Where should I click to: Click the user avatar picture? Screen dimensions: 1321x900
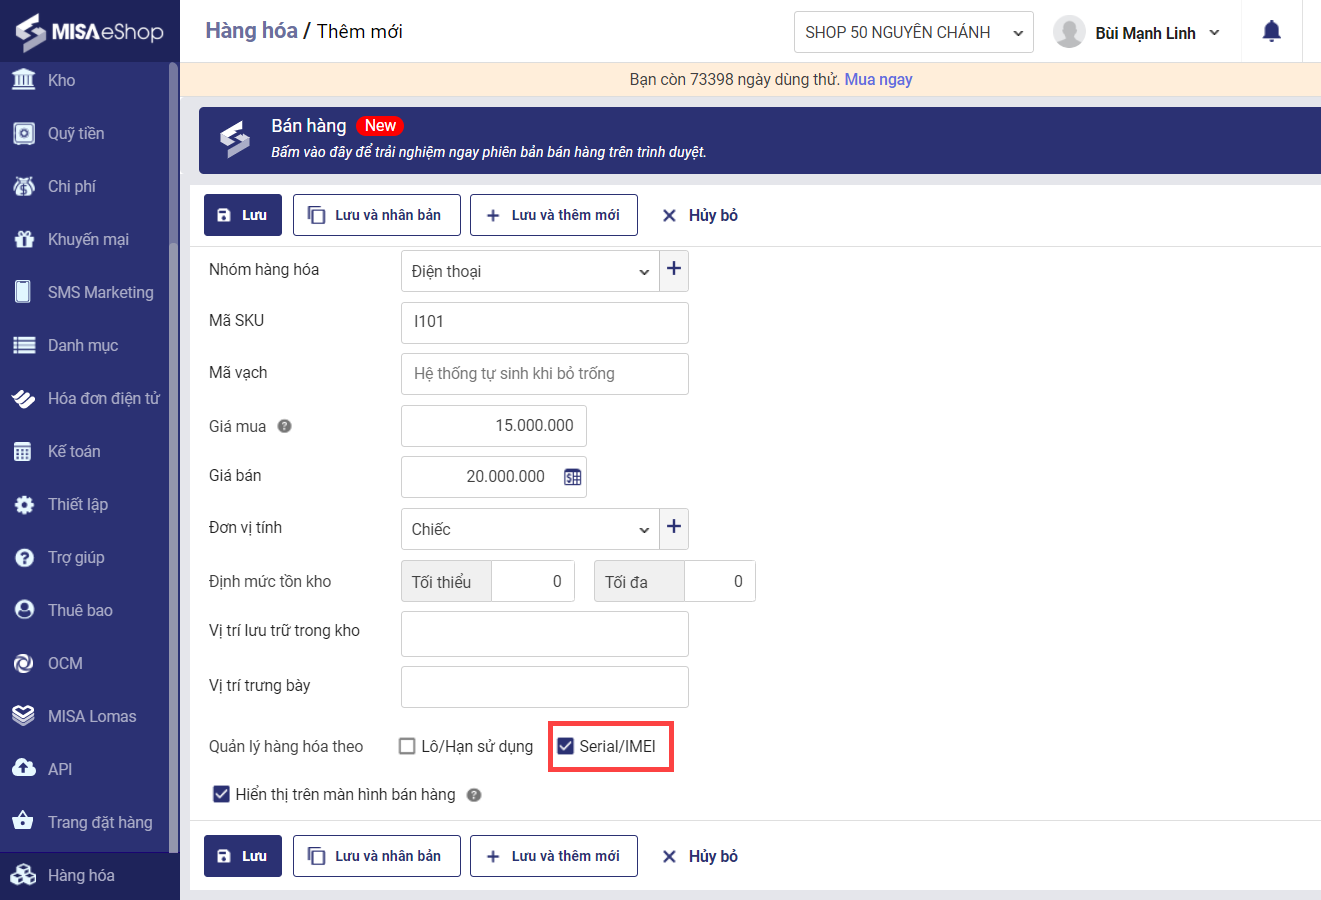tap(1069, 32)
